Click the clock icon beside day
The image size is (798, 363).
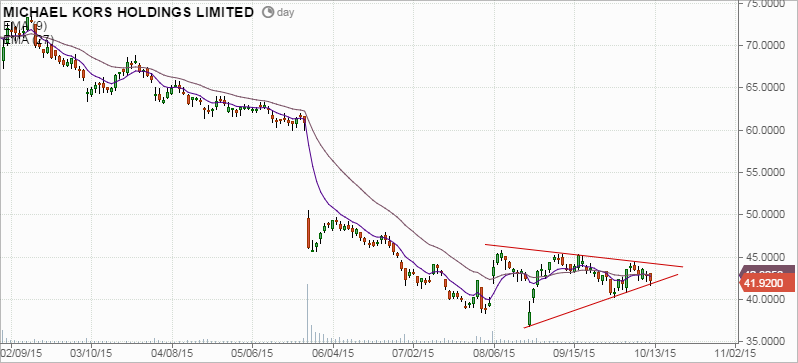(268, 12)
